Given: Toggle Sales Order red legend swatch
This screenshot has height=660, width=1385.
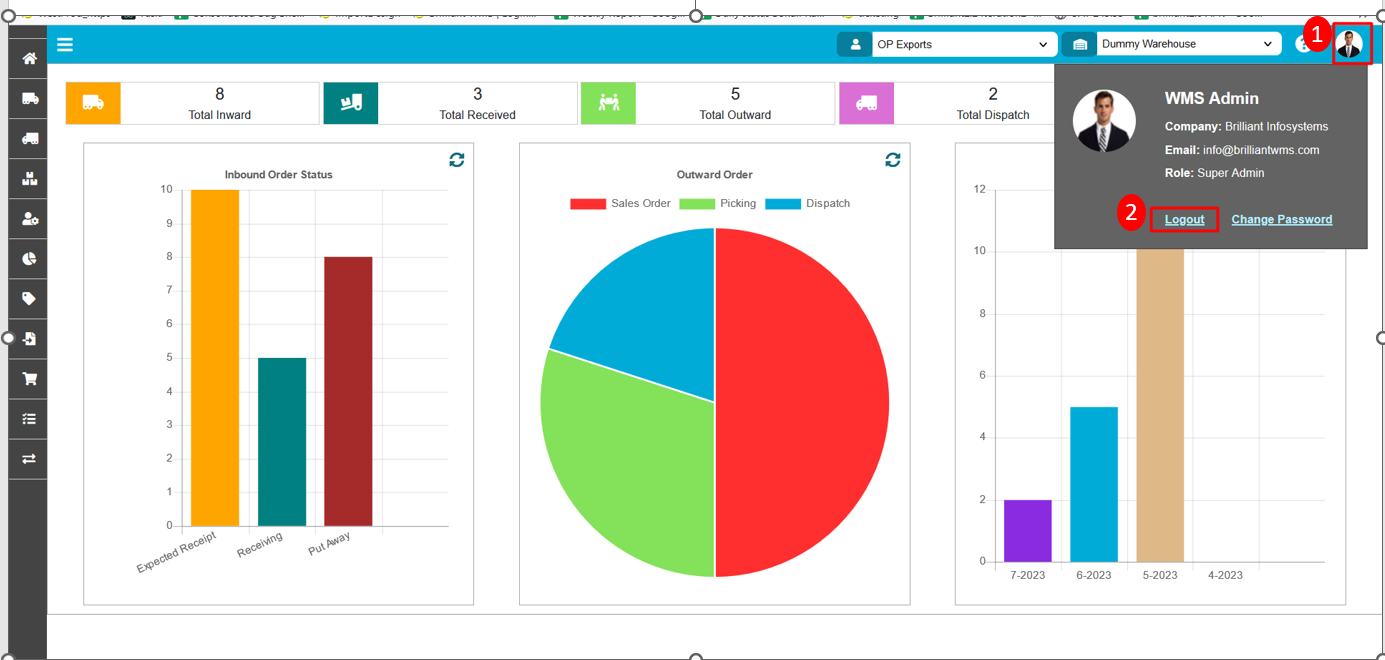Looking at the screenshot, I should (x=588, y=204).
